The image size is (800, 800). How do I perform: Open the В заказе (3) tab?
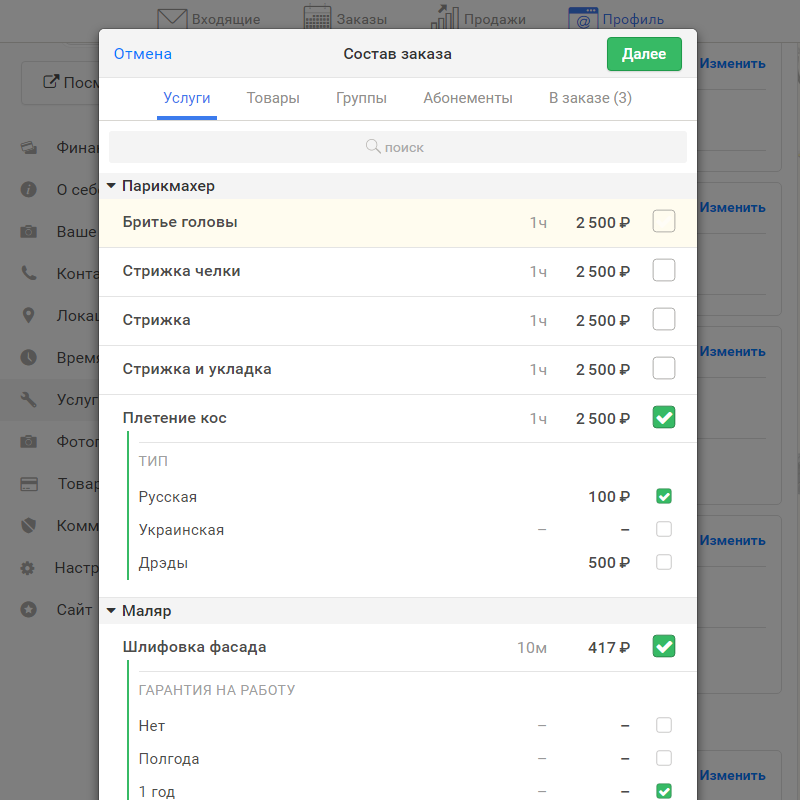(590, 98)
